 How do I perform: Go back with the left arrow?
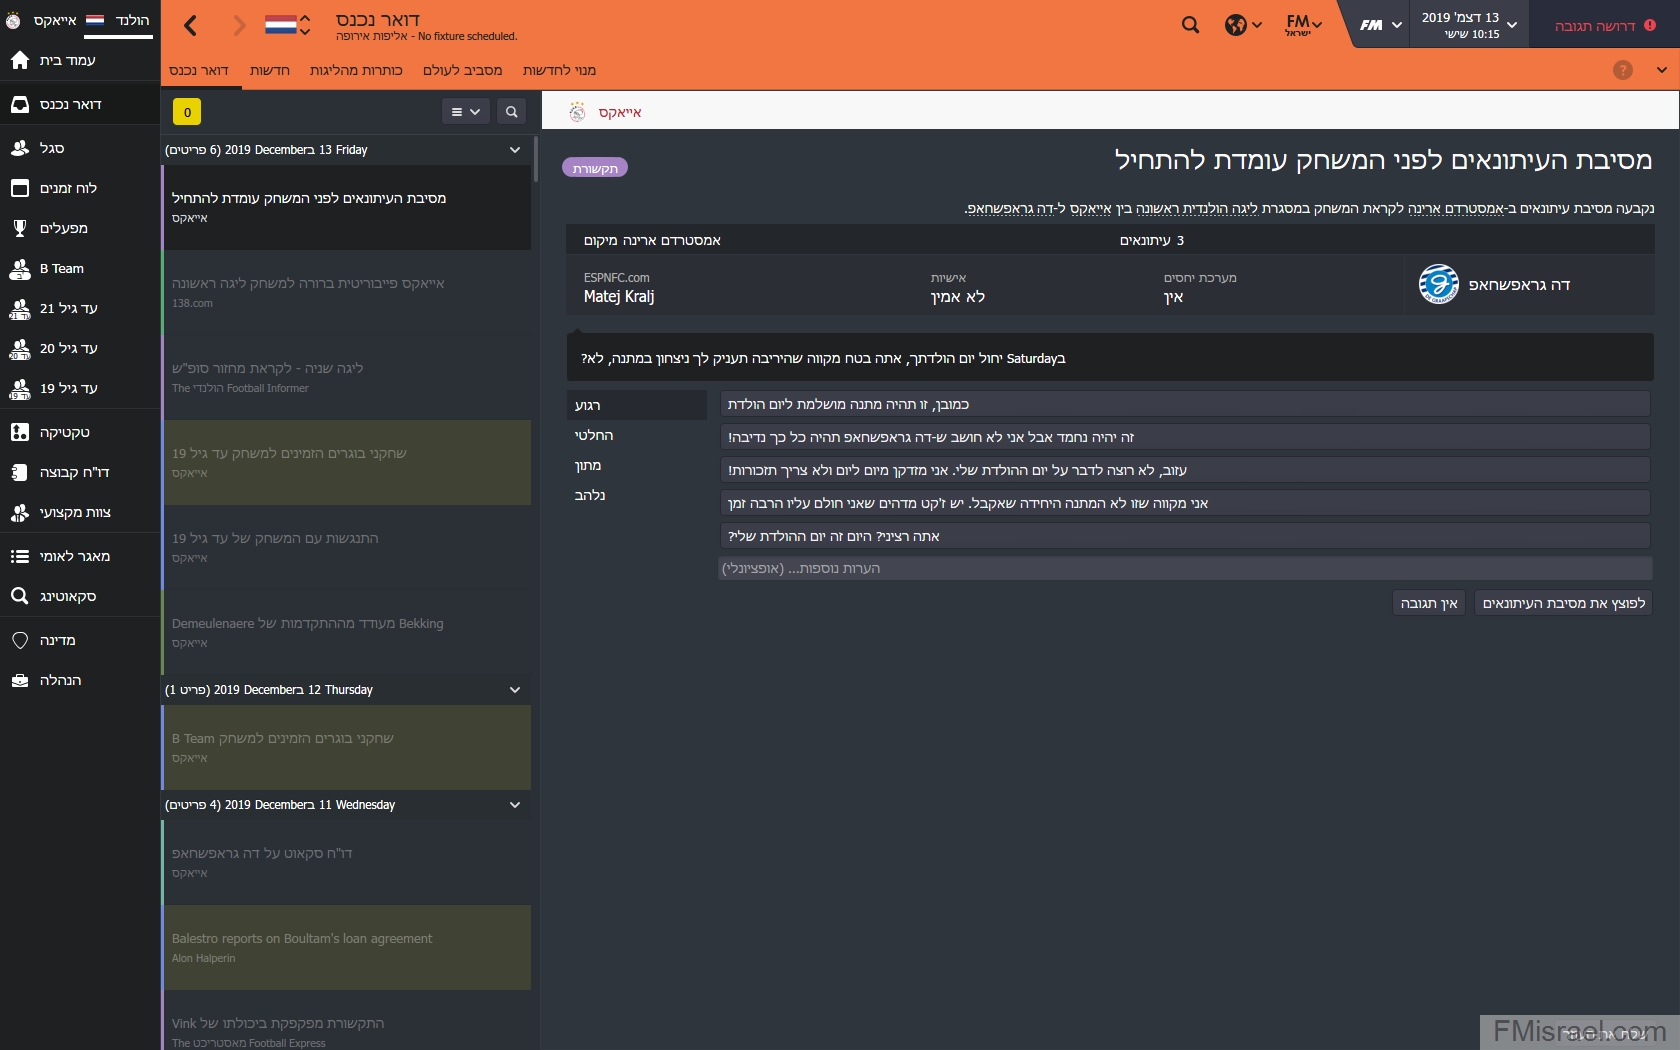coord(191,25)
